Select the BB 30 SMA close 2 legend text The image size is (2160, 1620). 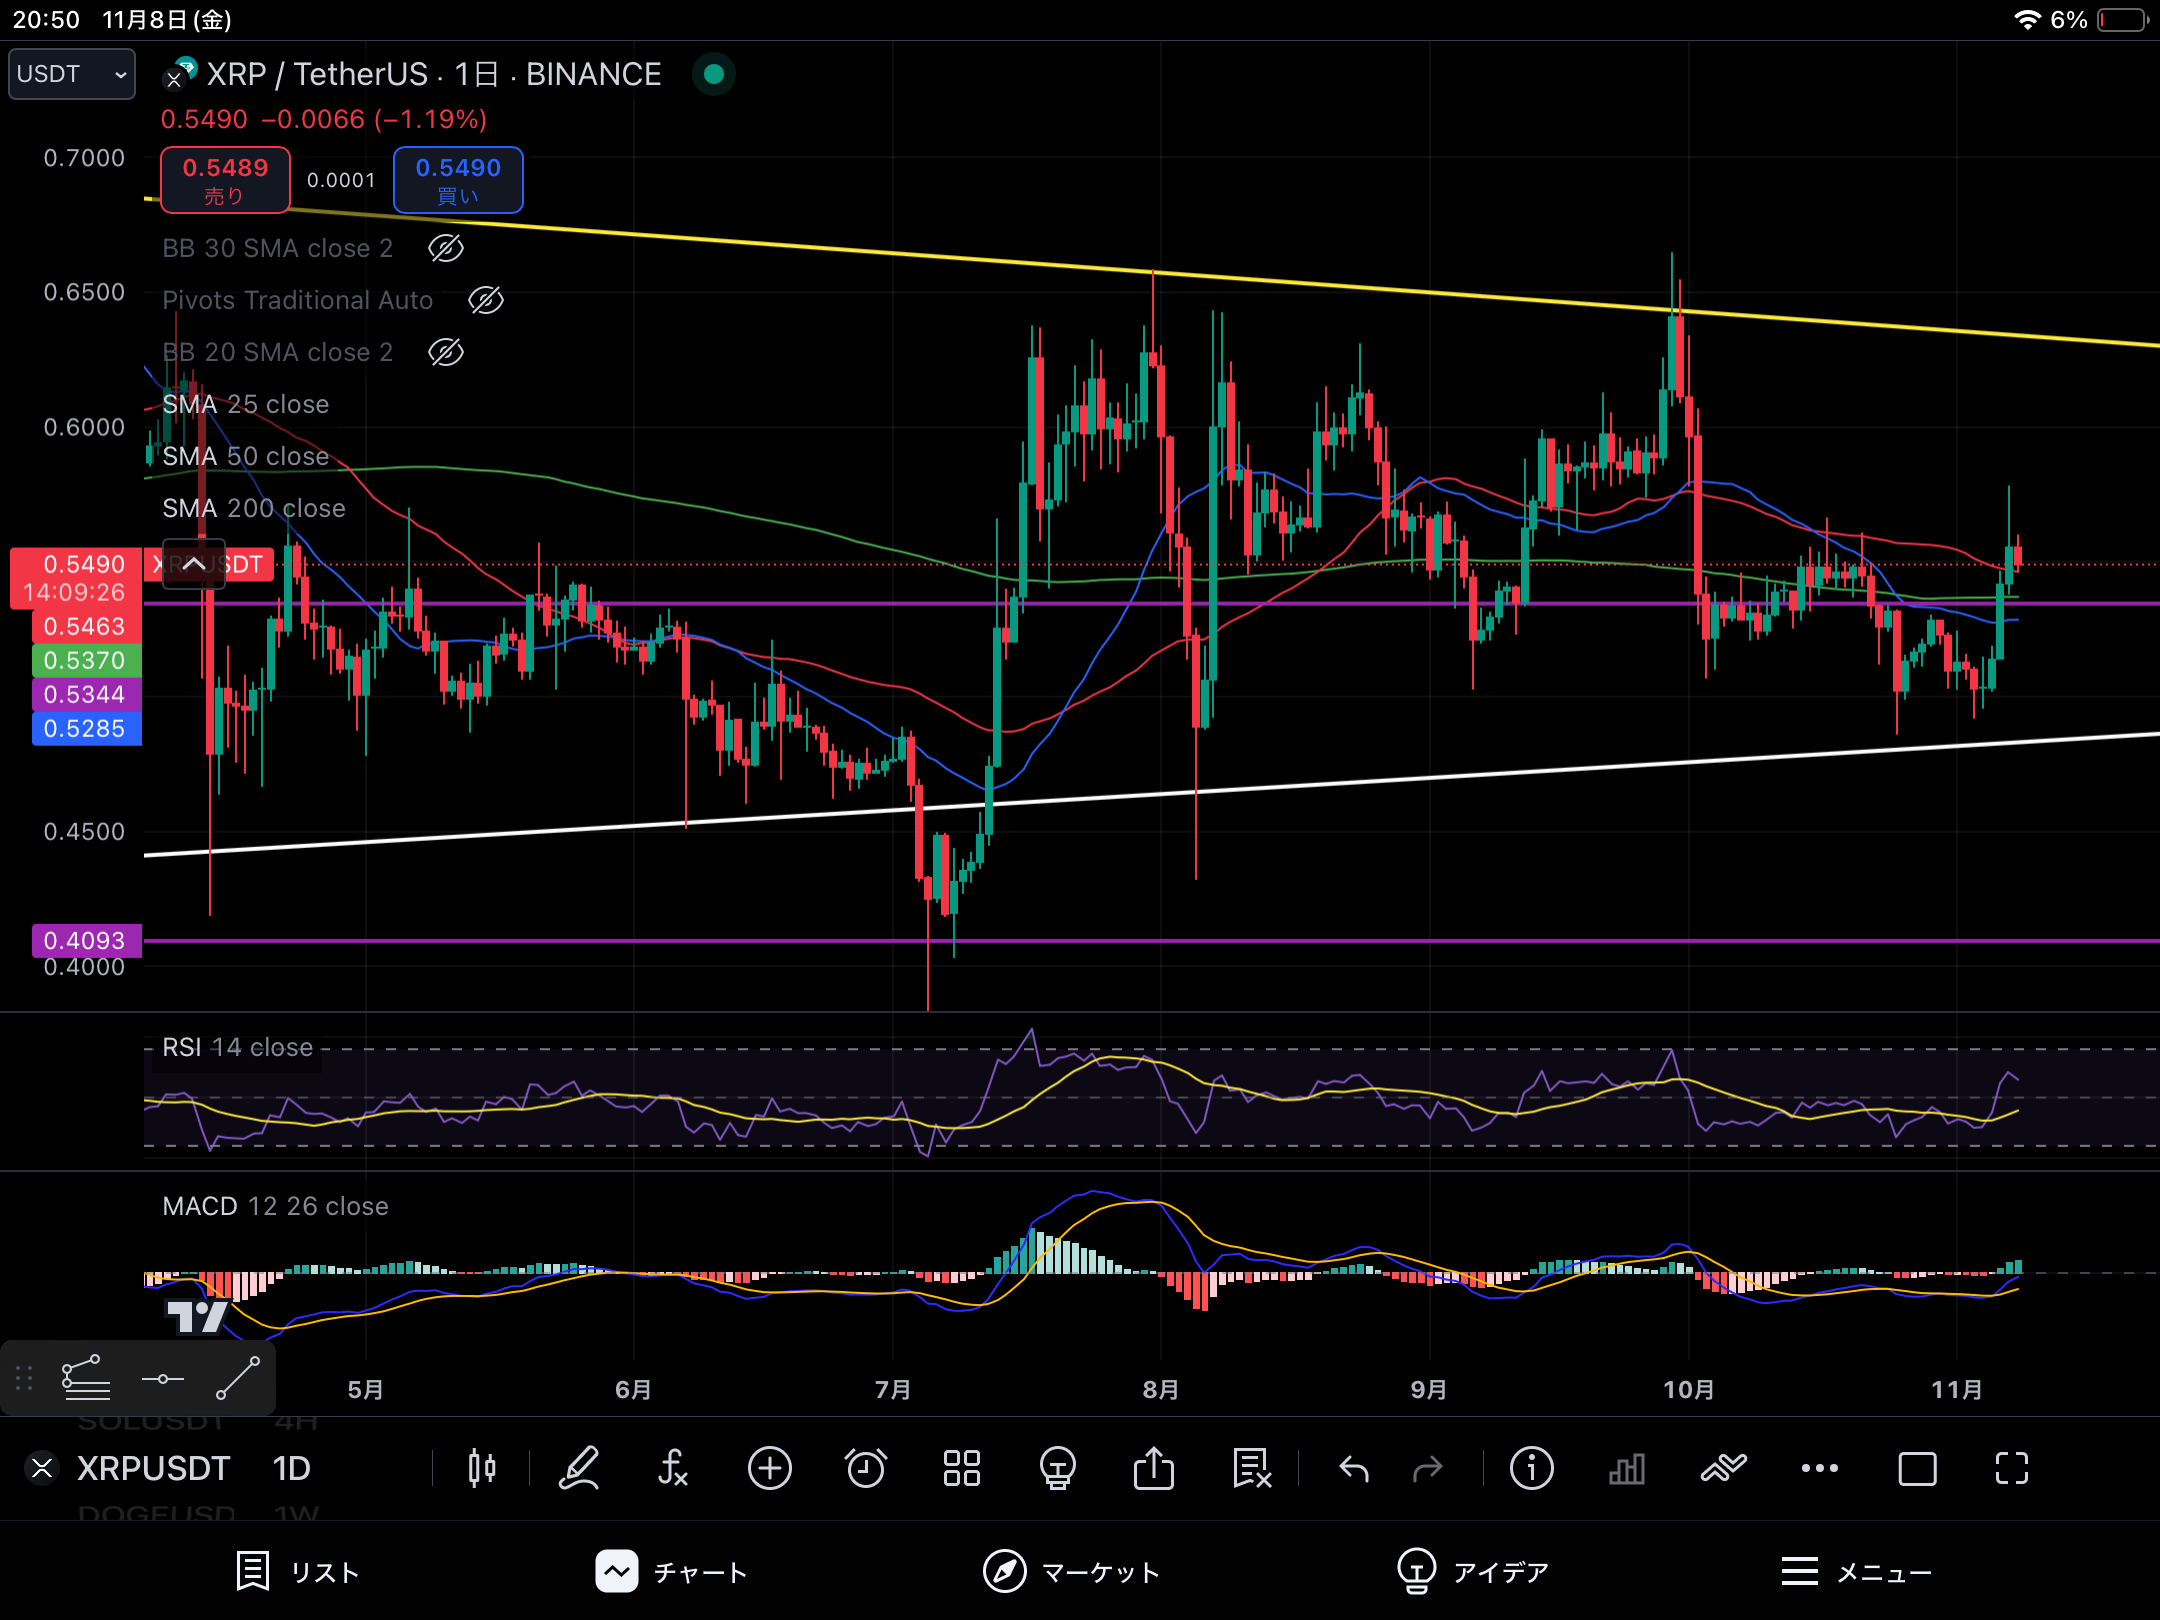click(x=278, y=248)
